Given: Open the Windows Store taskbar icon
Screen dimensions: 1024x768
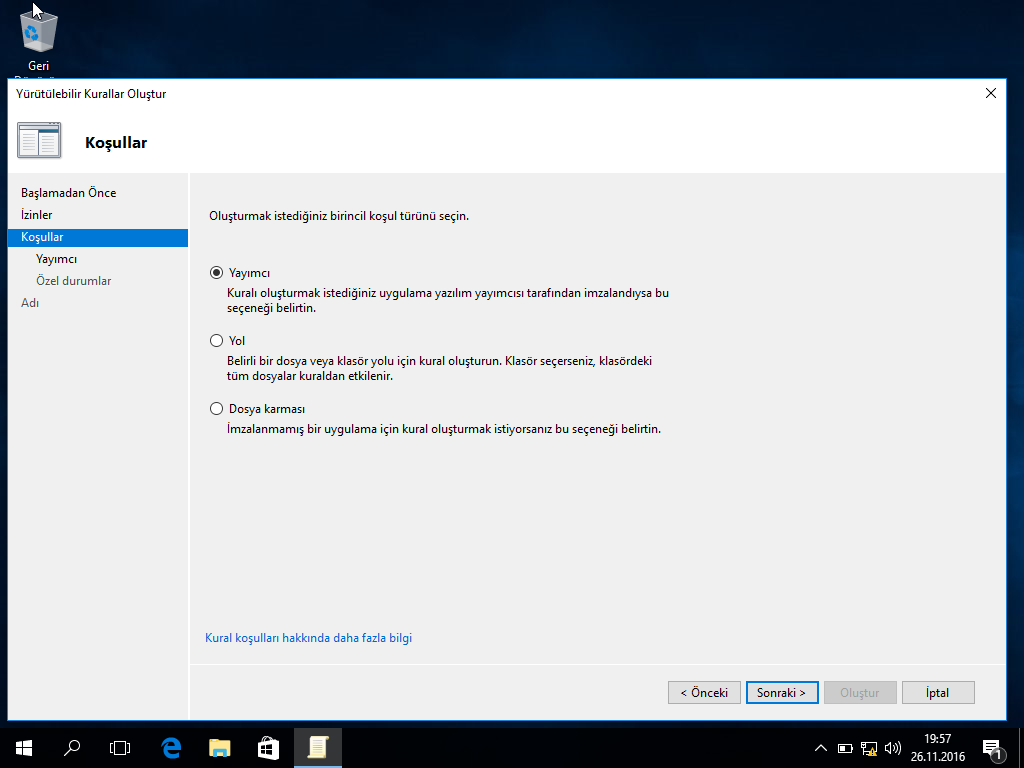Looking at the screenshot, I should (268, 747).
